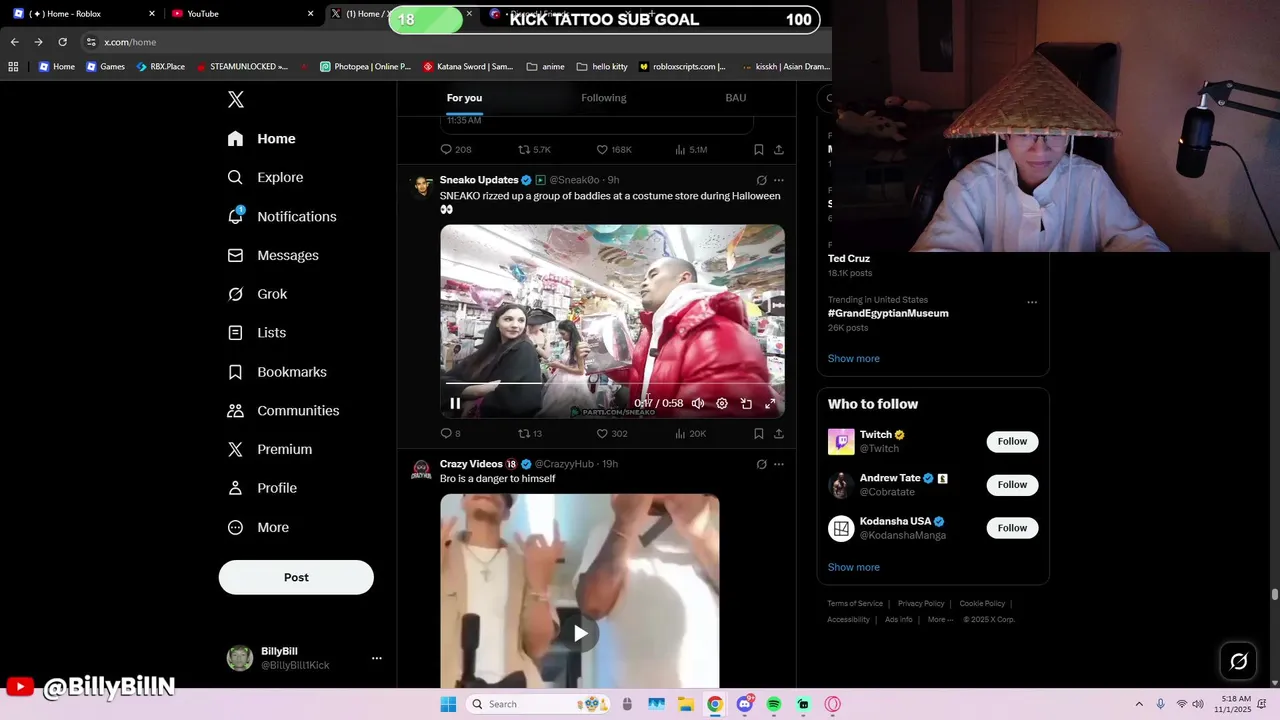This screenshot has width=1280, height=720.
Task: Toggle picture-in-picture on Sneako video
Action: (x=746, y=403)
